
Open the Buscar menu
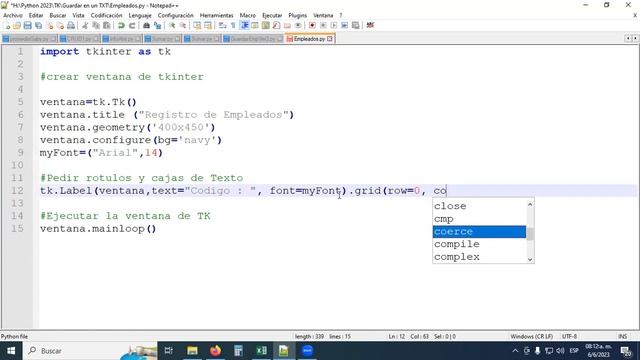coord(58,15)
